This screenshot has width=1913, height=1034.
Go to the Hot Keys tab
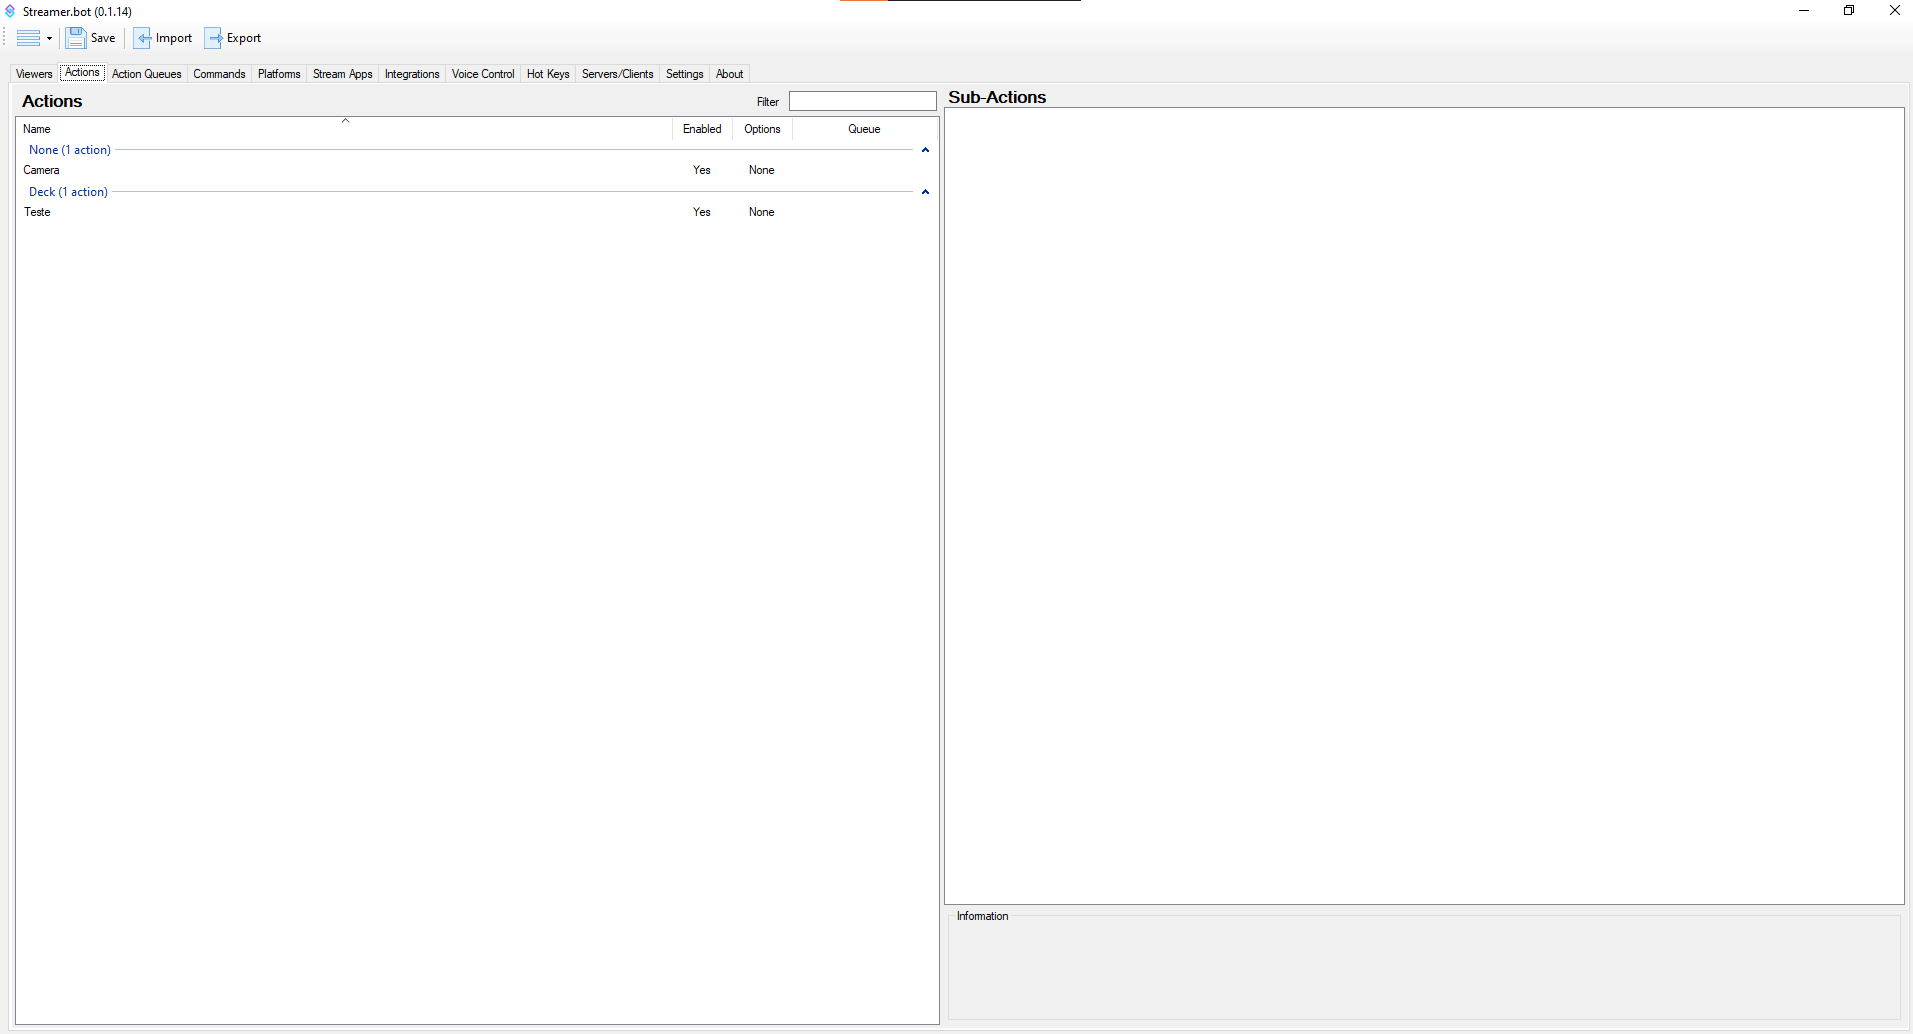click(x=547, y=73)
